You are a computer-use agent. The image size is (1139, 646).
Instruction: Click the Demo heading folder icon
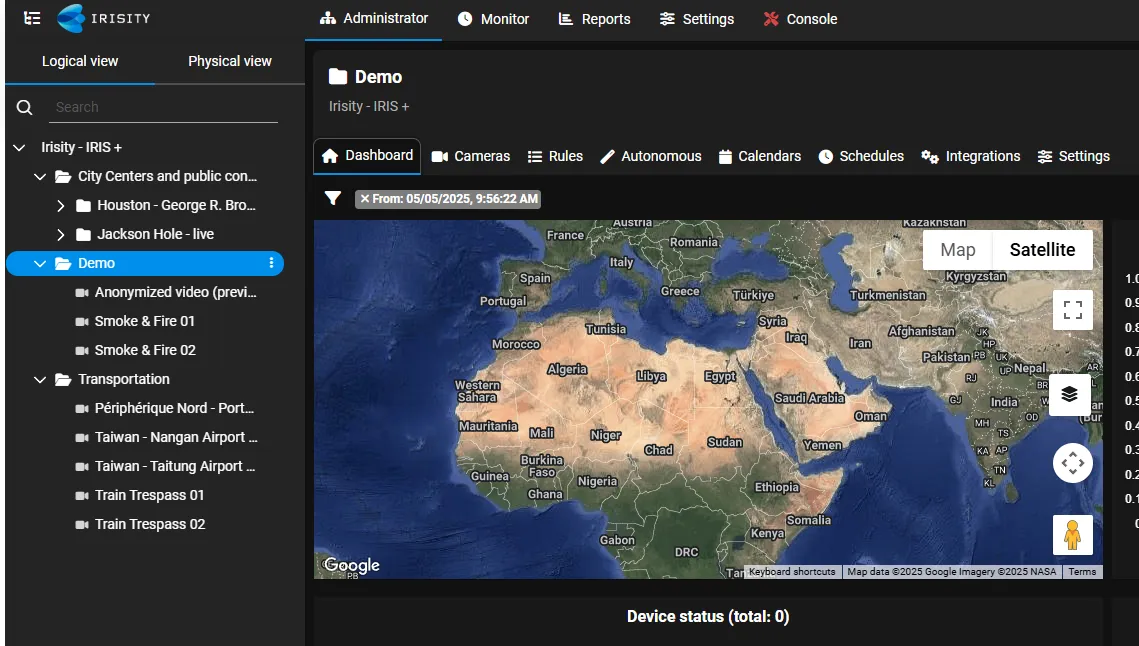[x=338, y=76]
